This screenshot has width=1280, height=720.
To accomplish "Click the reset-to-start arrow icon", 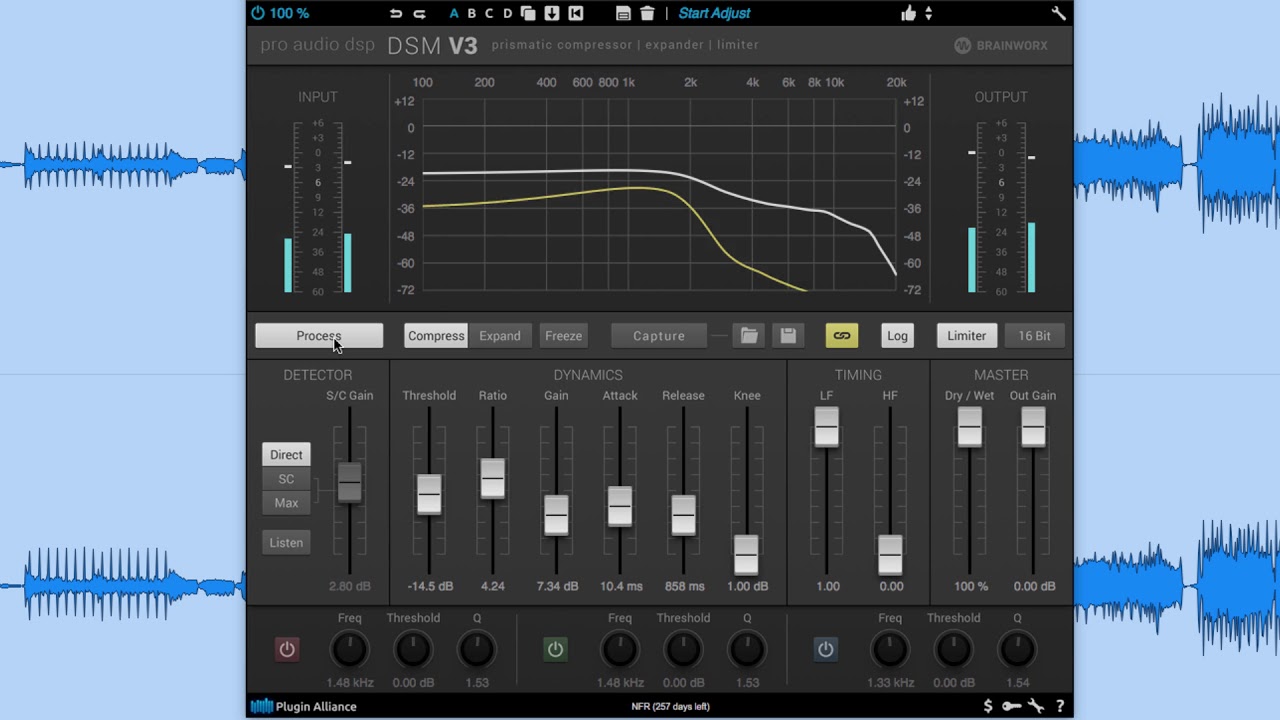I will [x=575, y=13].
